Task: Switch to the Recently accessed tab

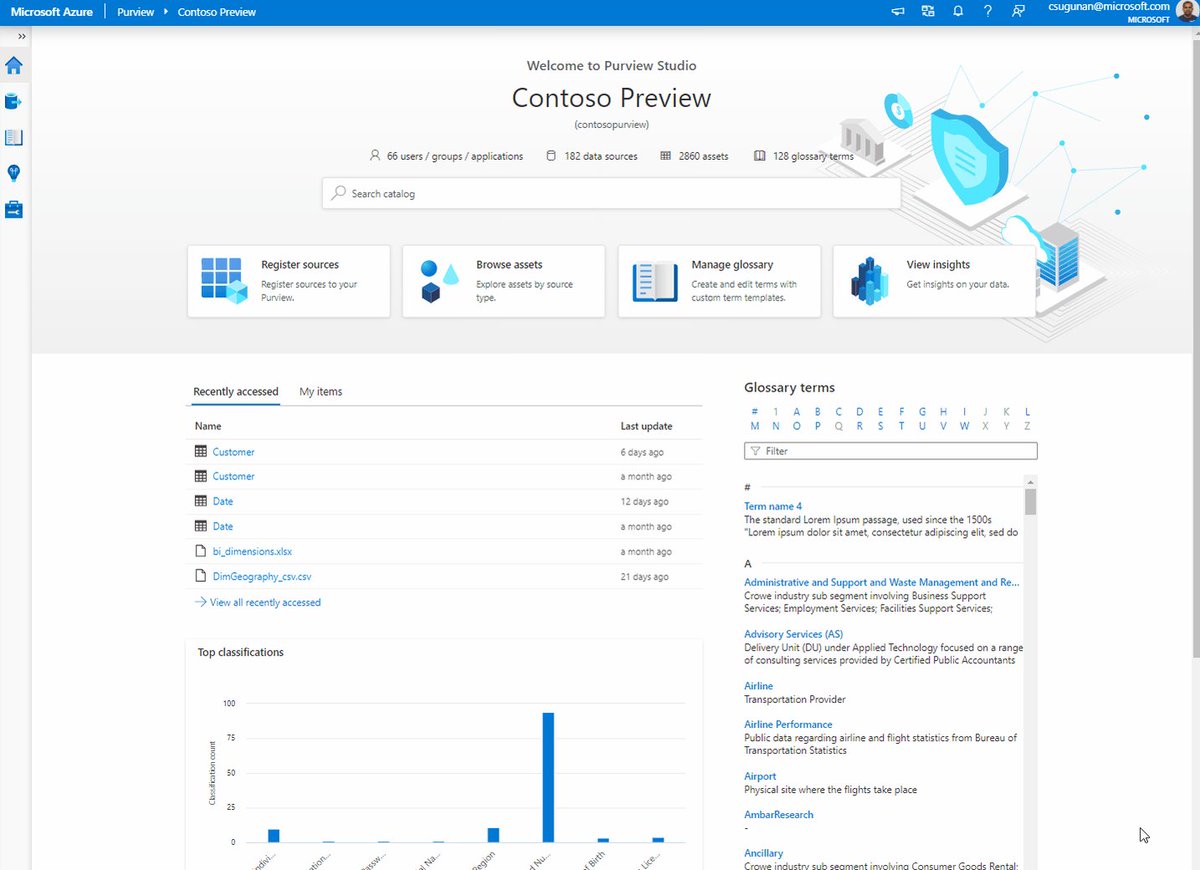Action: 236,391
